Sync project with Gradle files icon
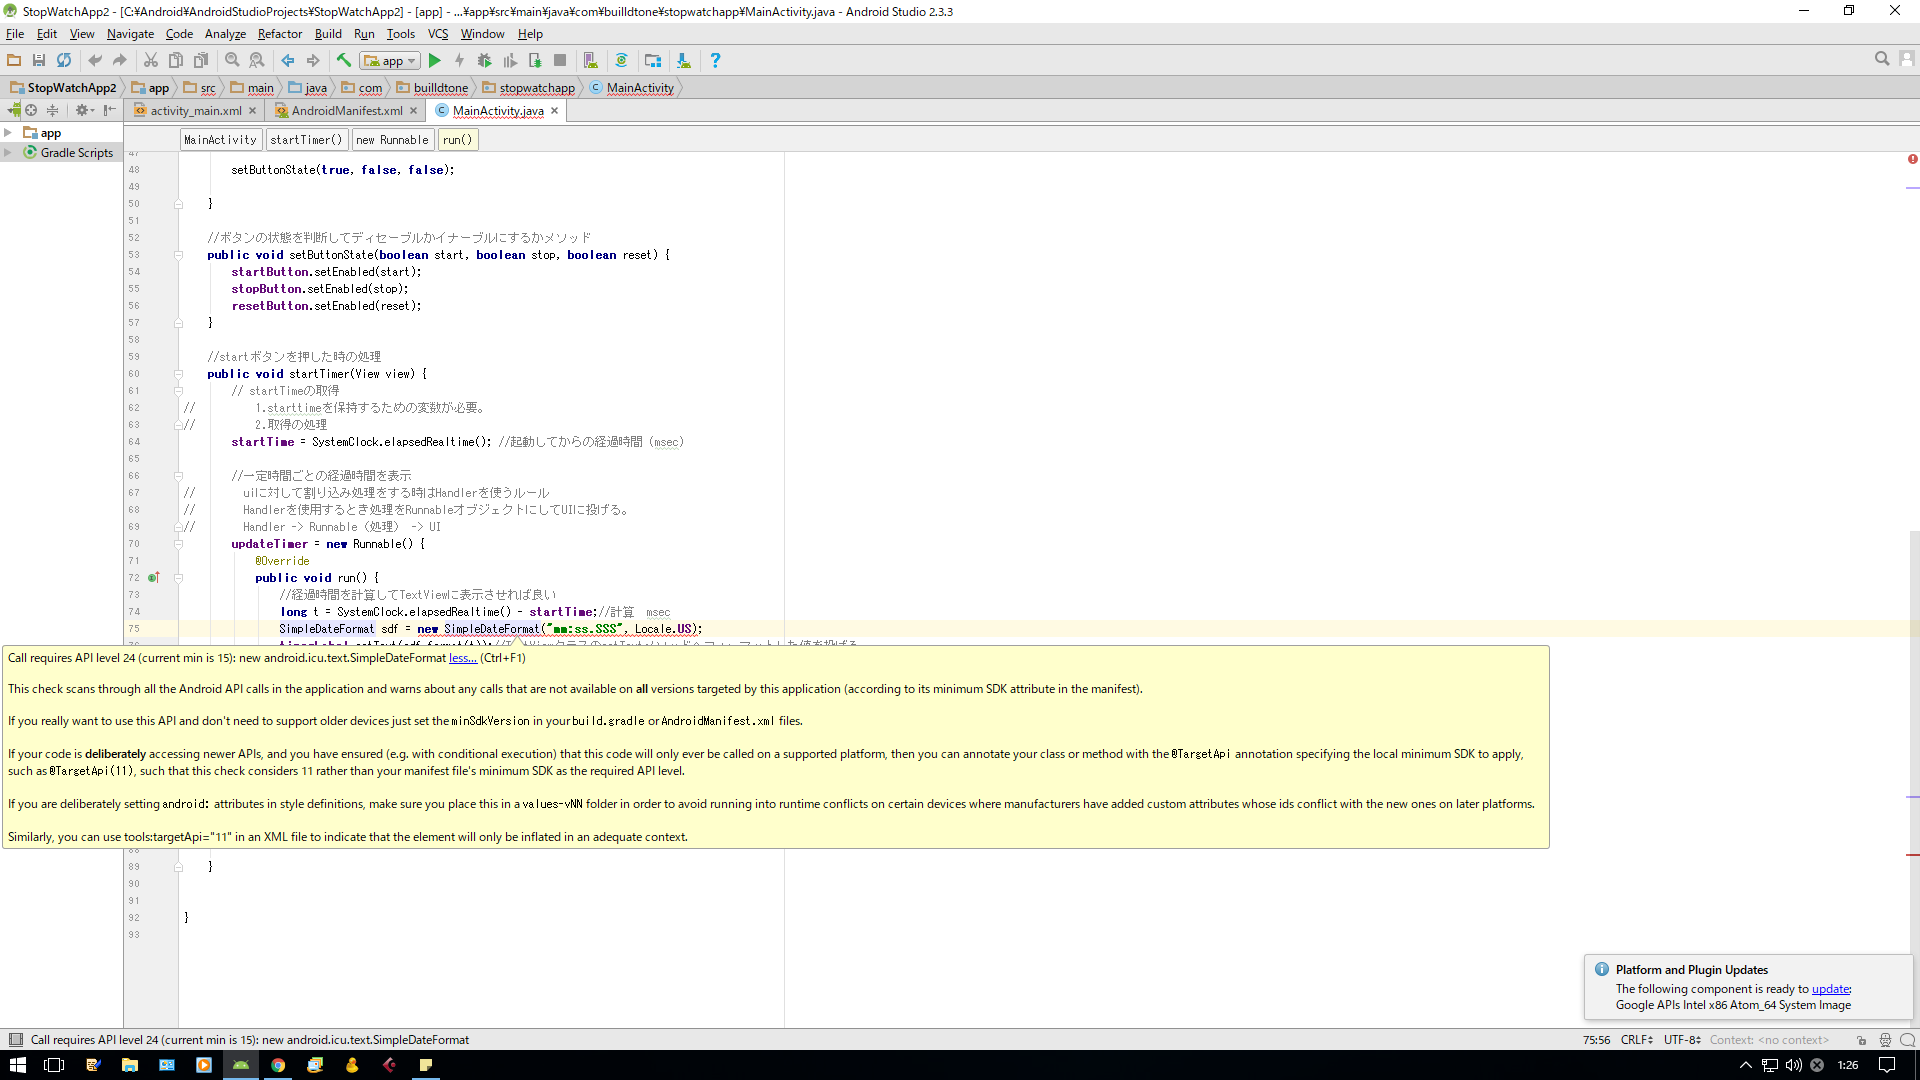The width and height of the screenshot is (1920, 1080). click(621, 61)
